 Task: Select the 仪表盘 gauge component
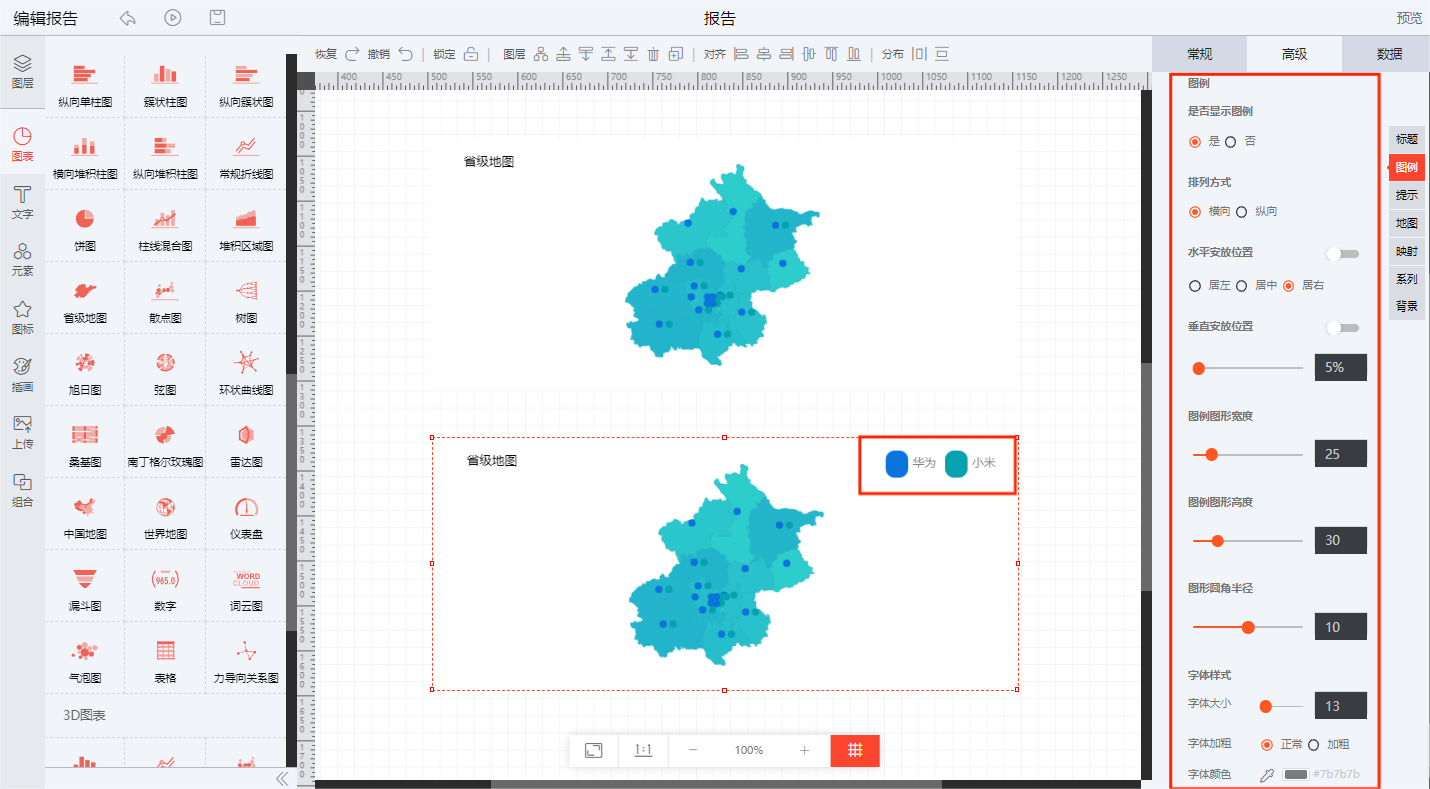[x=246, y=516]
